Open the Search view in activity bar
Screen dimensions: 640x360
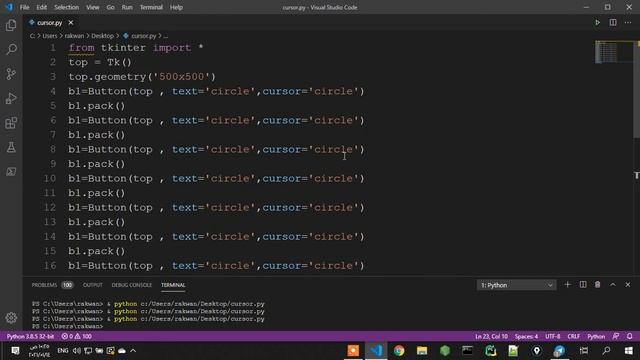click(x=11, y=49)
